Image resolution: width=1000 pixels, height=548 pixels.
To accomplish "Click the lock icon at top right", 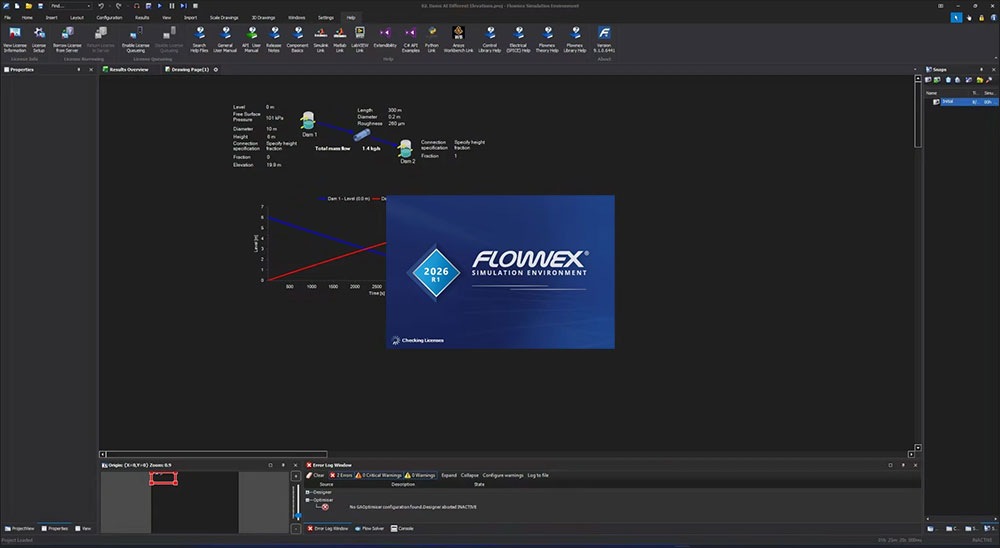I will click(x=981, y=18).
